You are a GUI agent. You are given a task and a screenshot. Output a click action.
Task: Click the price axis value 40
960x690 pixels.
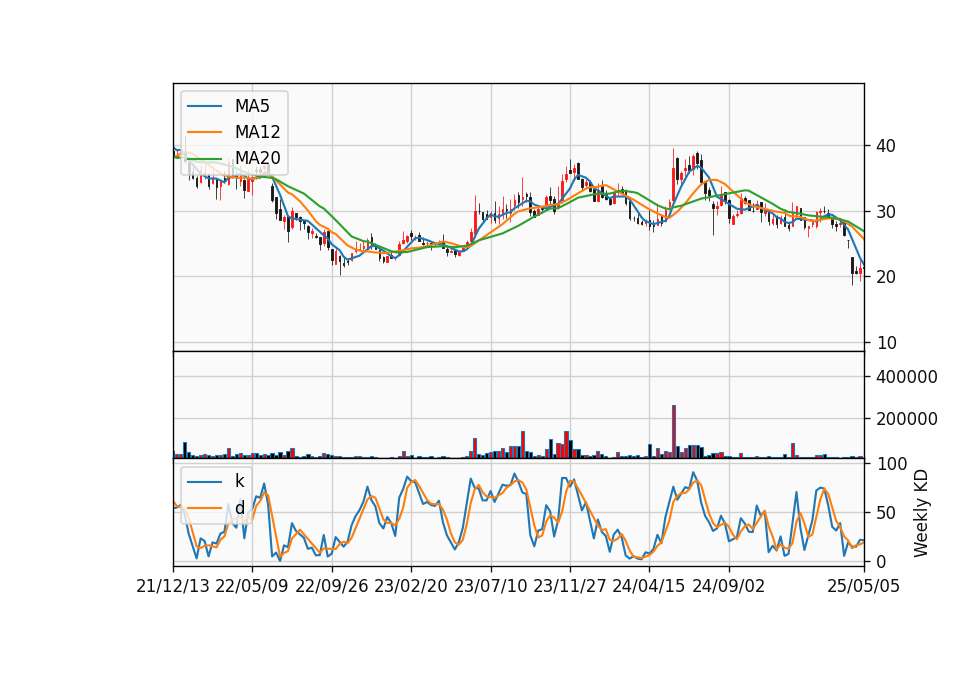coord(886,146)
